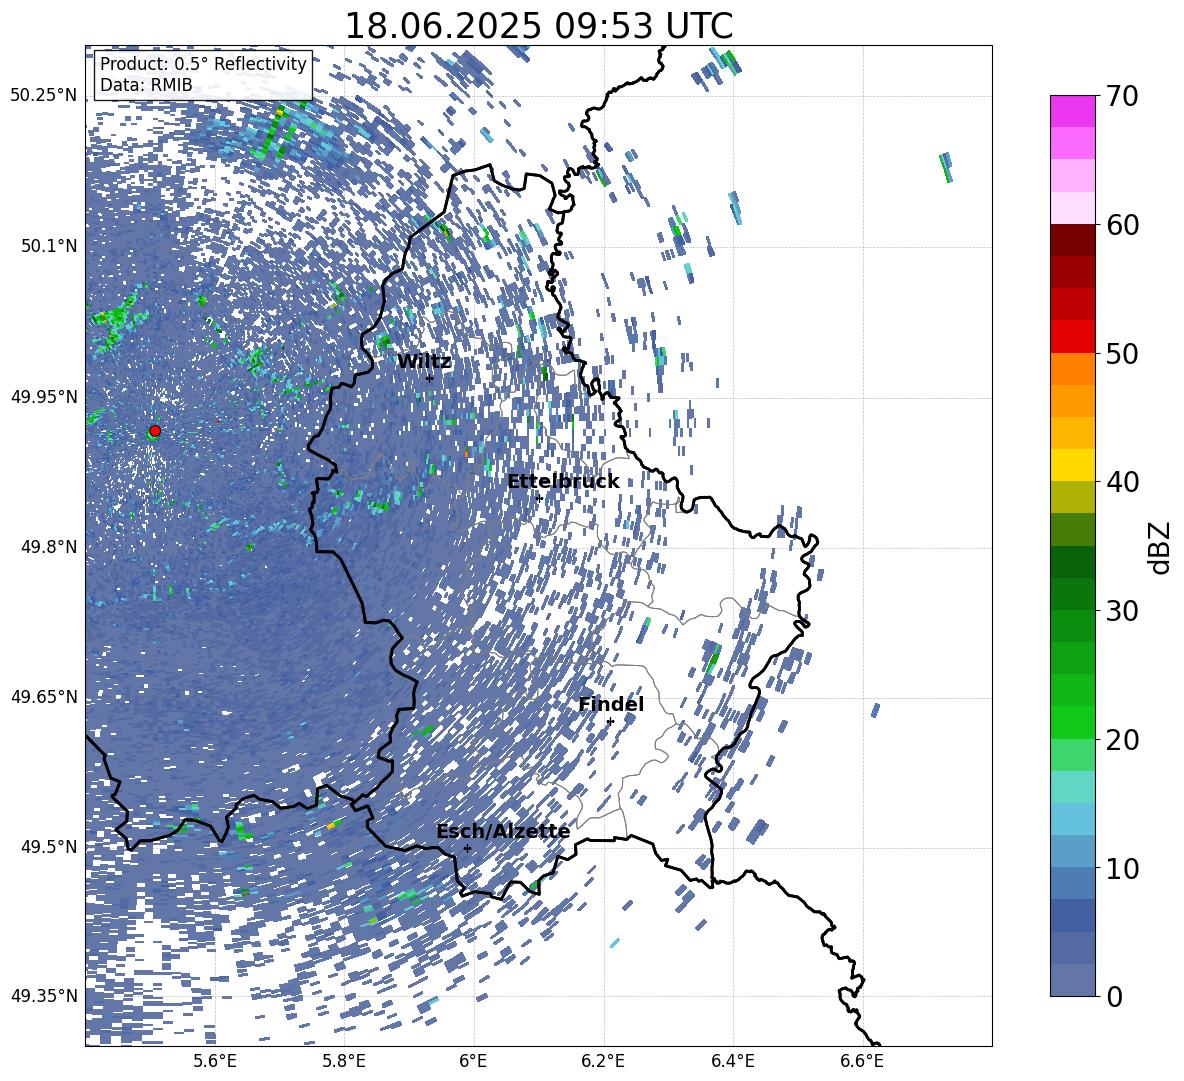The height and width of the screenshot is (1081, 1184).
Task: Click the colorbar 70 tick label
Action: 1121,96
